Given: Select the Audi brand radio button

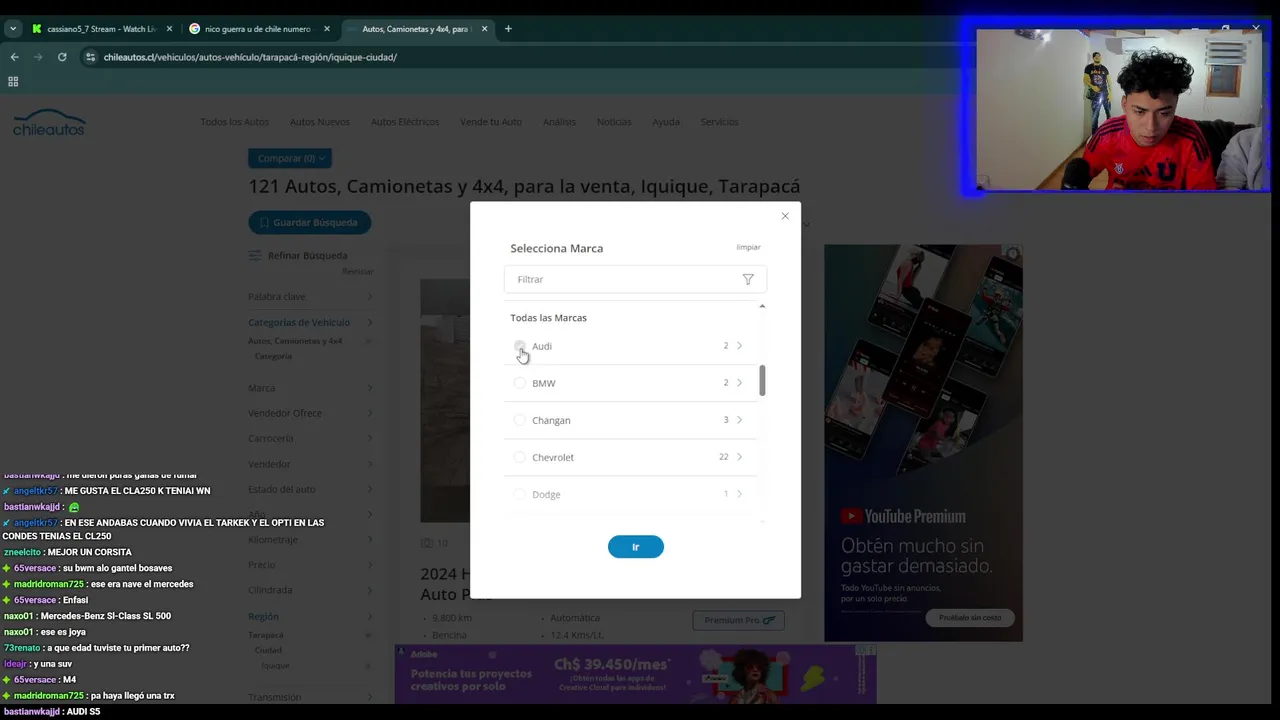Looking at the screenshot, I should click(x=519, y=346).
